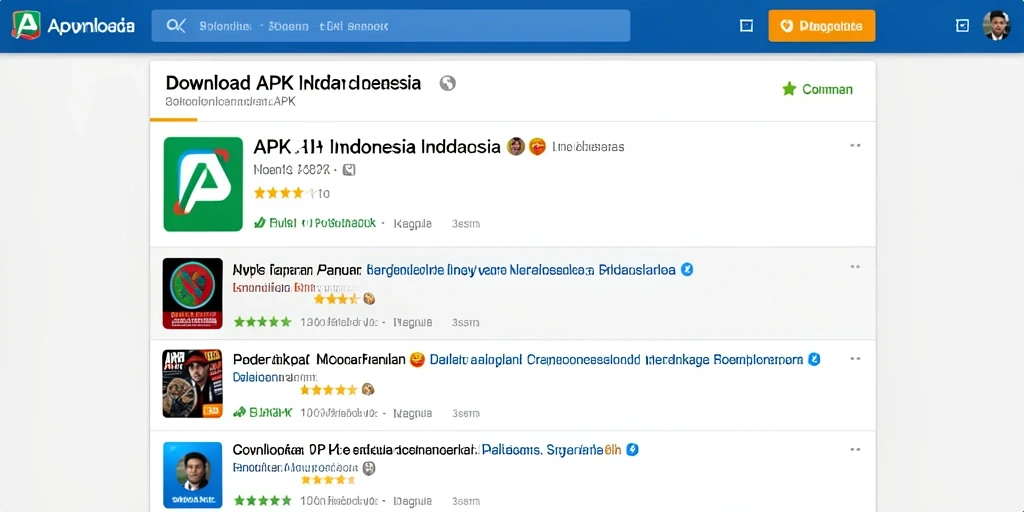Click the magnifier search icon

(176, 26)
